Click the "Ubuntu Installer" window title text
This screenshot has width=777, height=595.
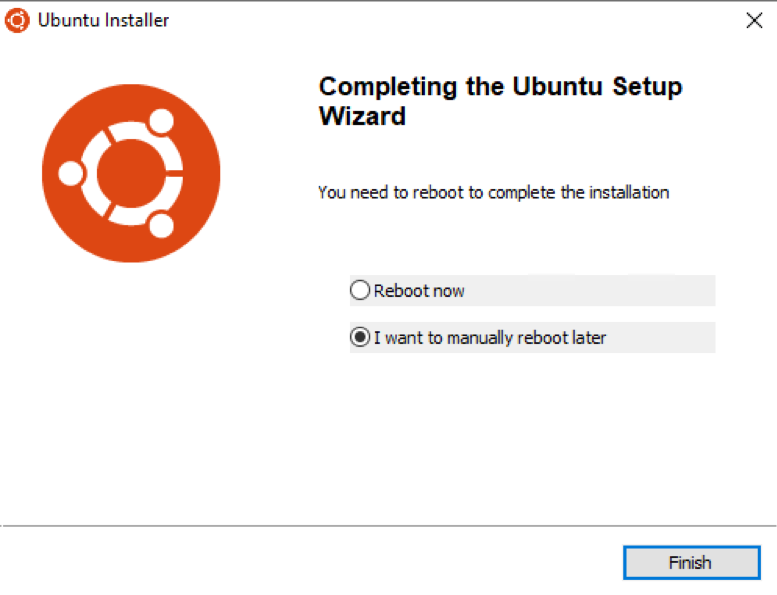pos(103,20)
